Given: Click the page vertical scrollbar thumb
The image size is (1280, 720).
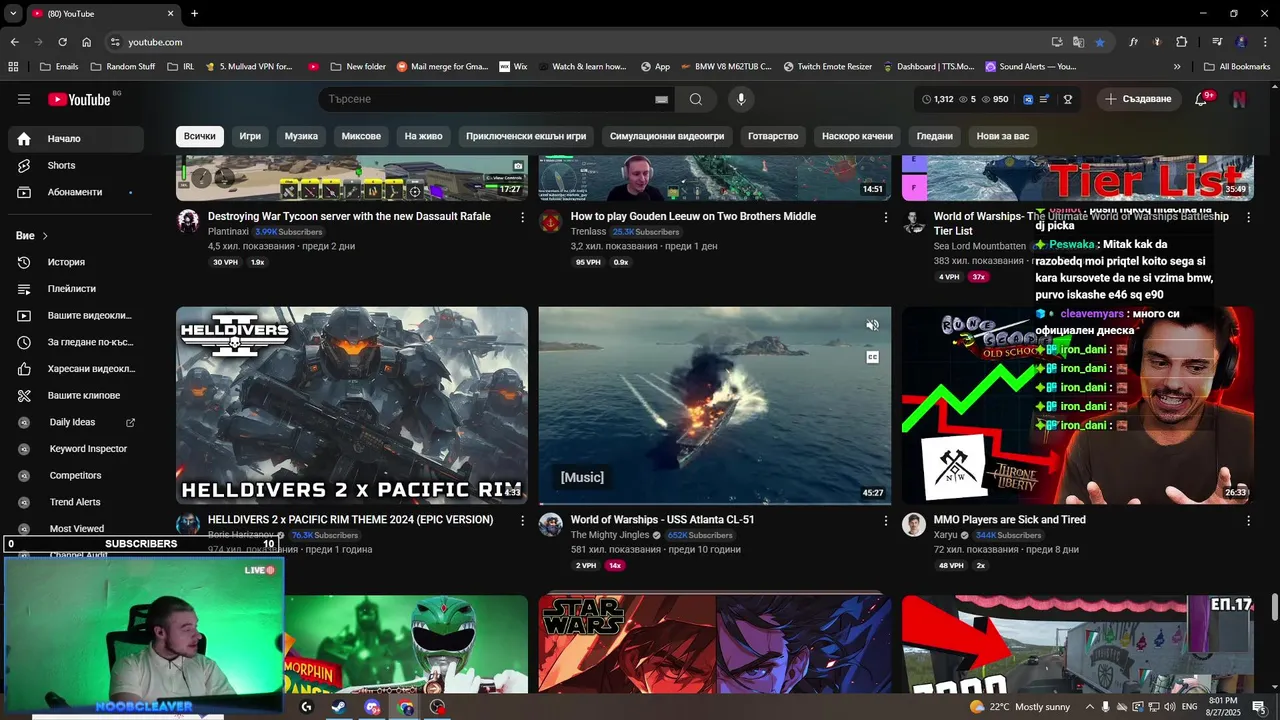Looking at the screenshot, I should (x=1275, y=606).
